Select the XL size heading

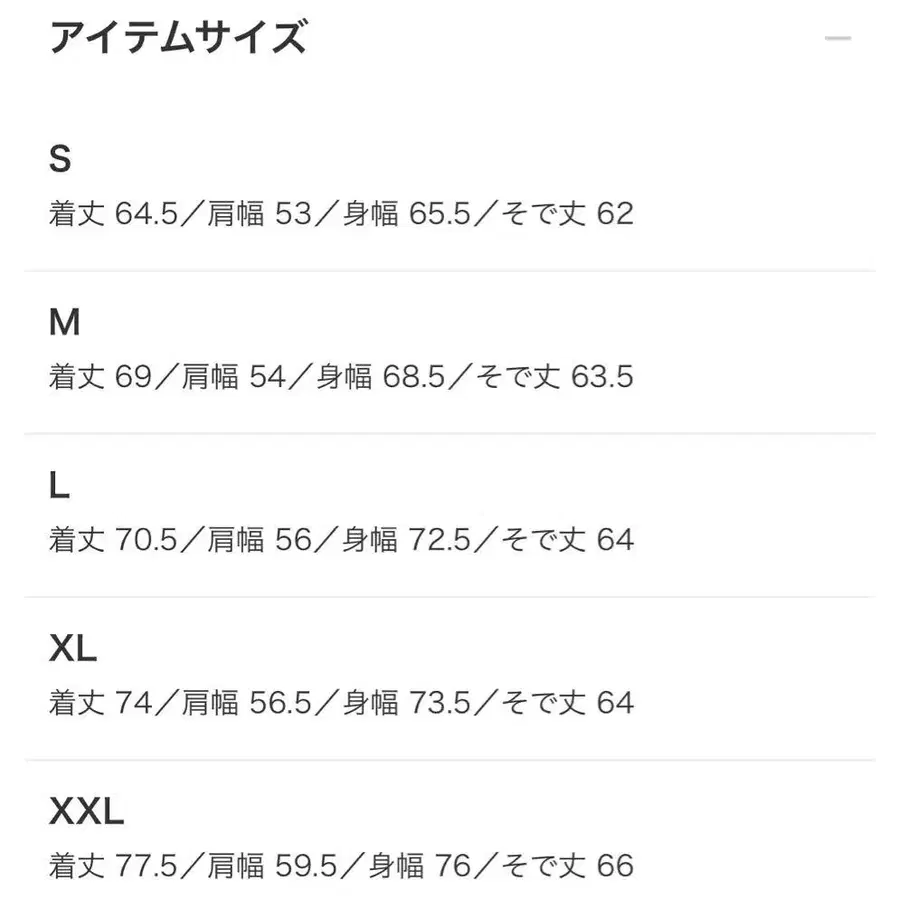coord(73,647)
